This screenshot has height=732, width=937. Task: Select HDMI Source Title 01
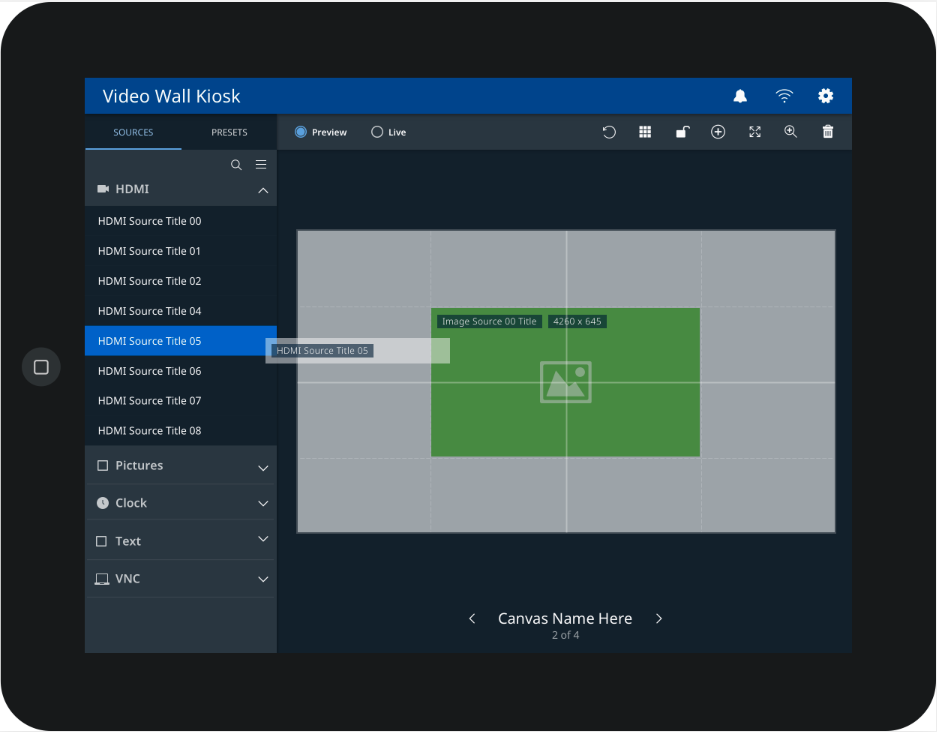pos(180,251)
